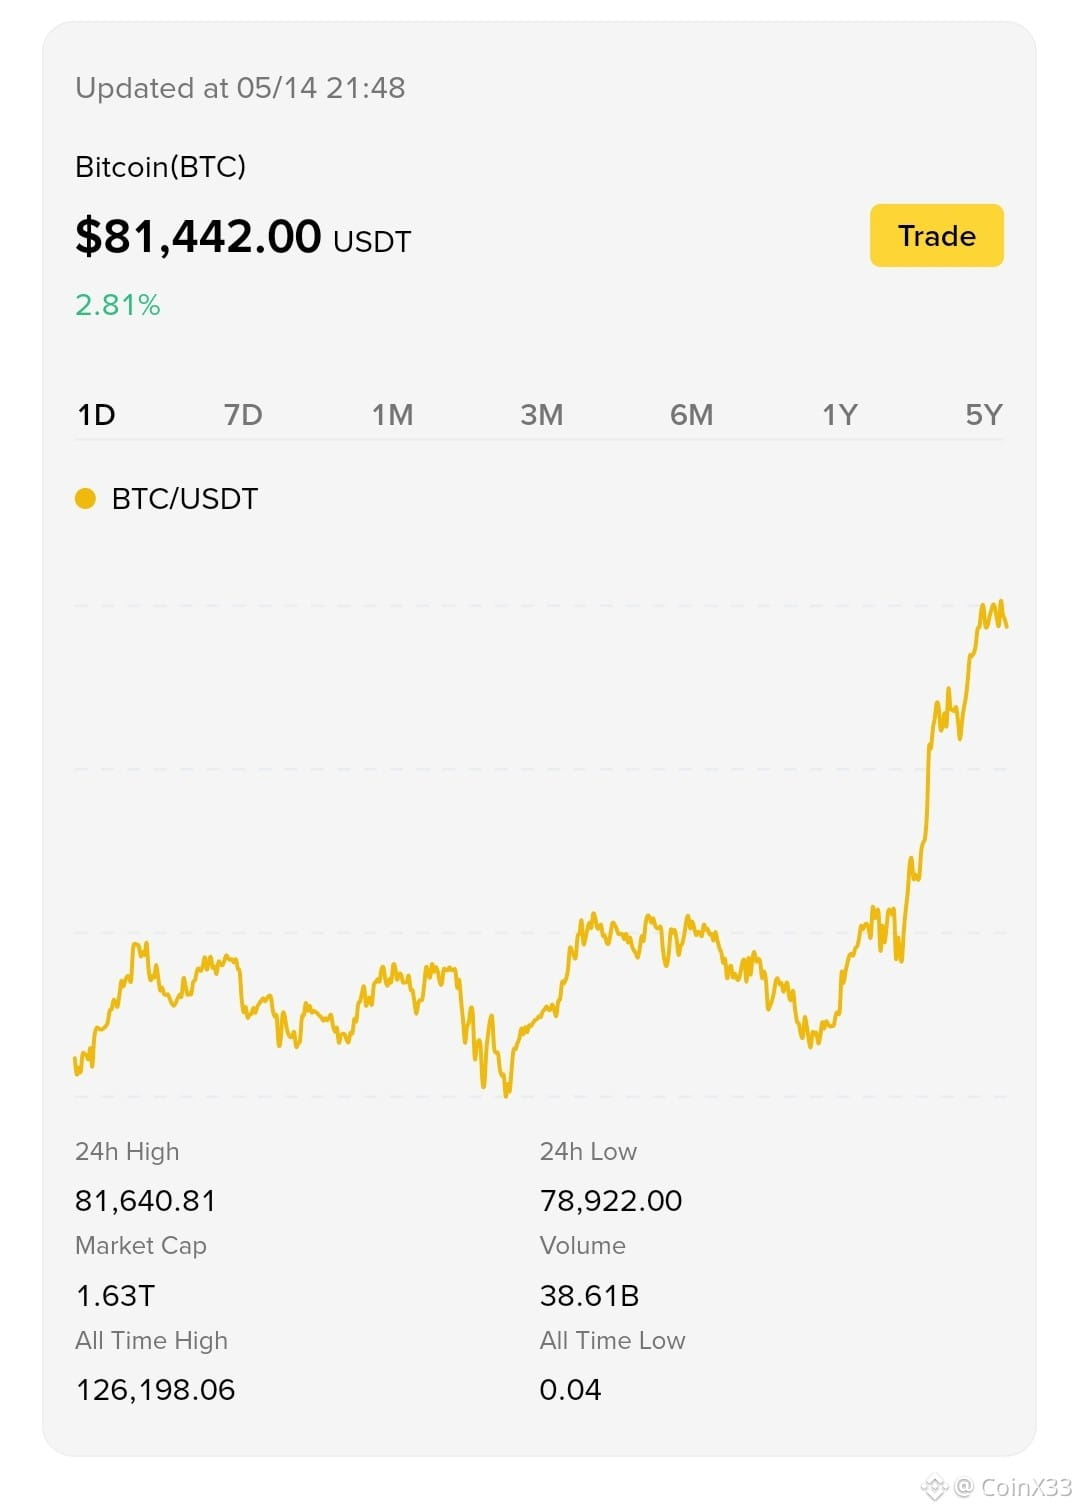
Task: Switch to the 1M chart tab
Action: point(392,415)
